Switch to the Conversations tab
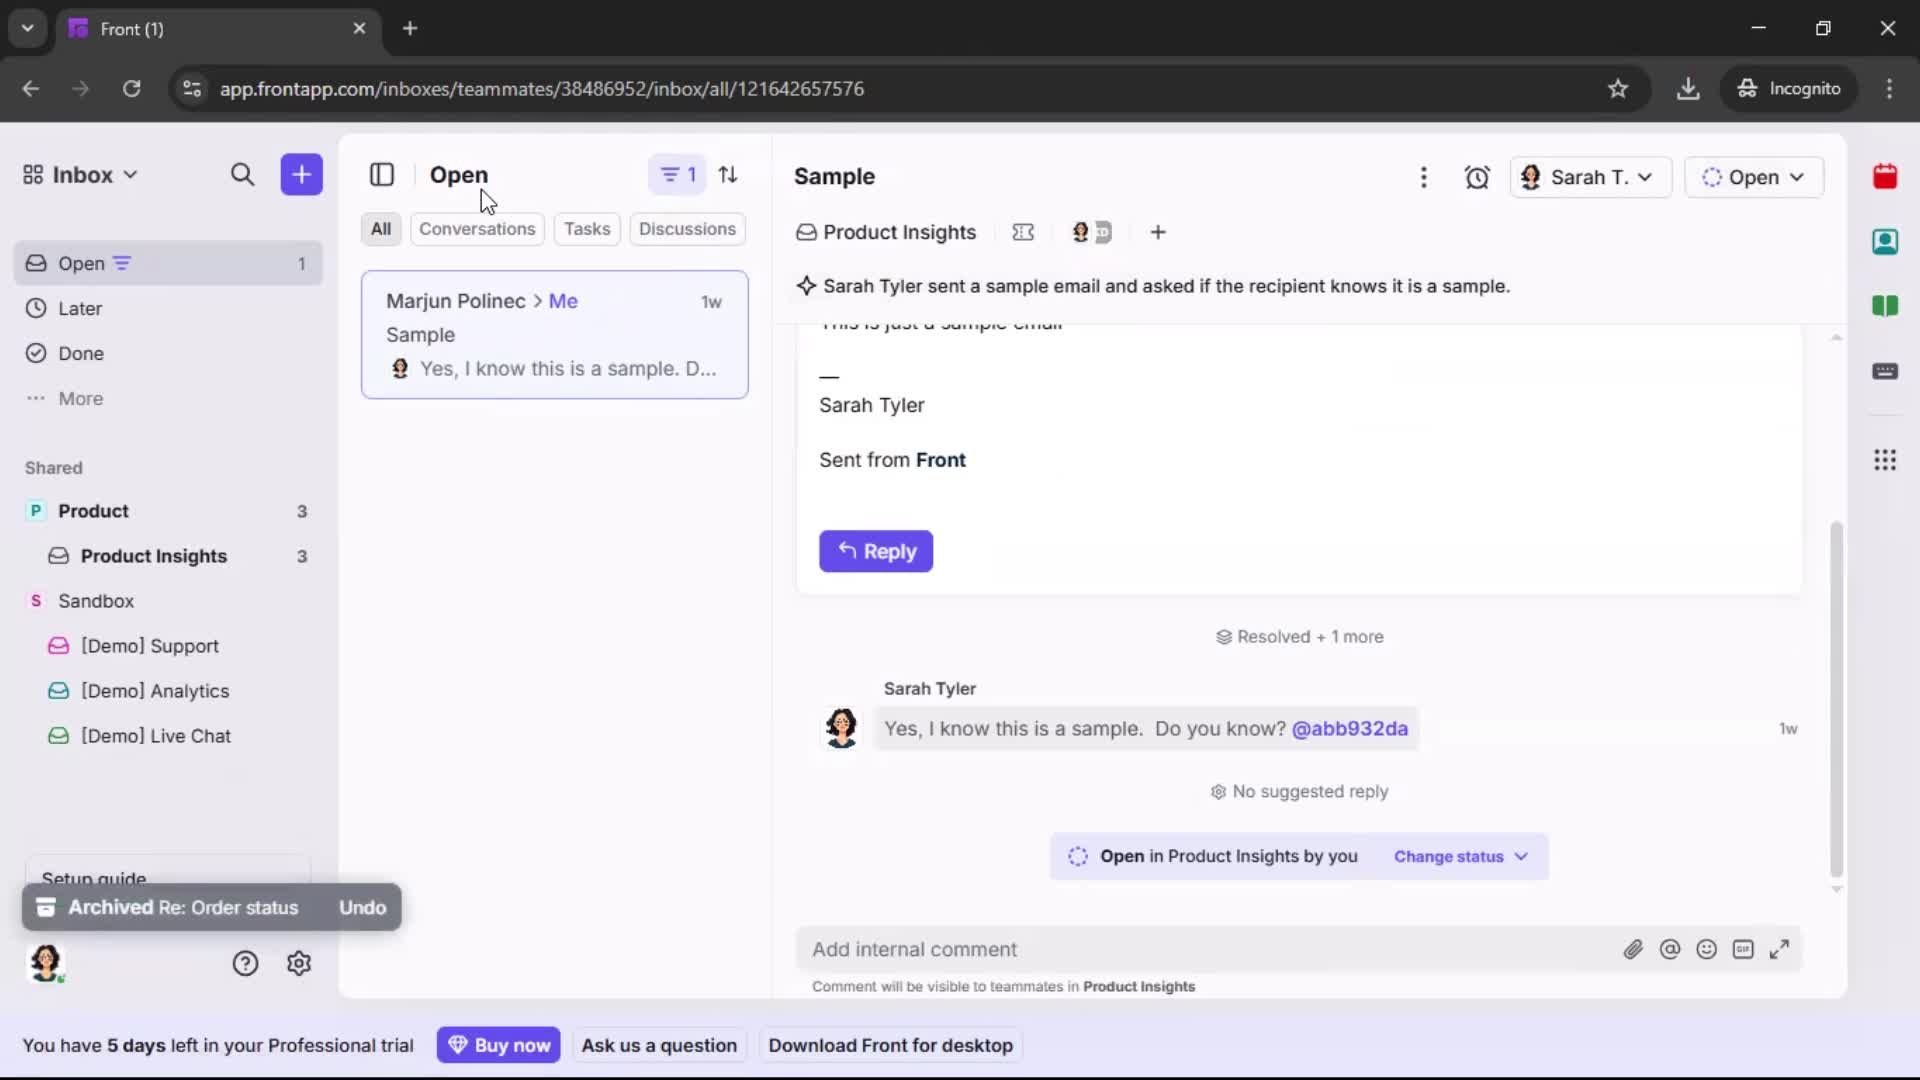This screenshot has width=1920, height=1080. [477, 229]
